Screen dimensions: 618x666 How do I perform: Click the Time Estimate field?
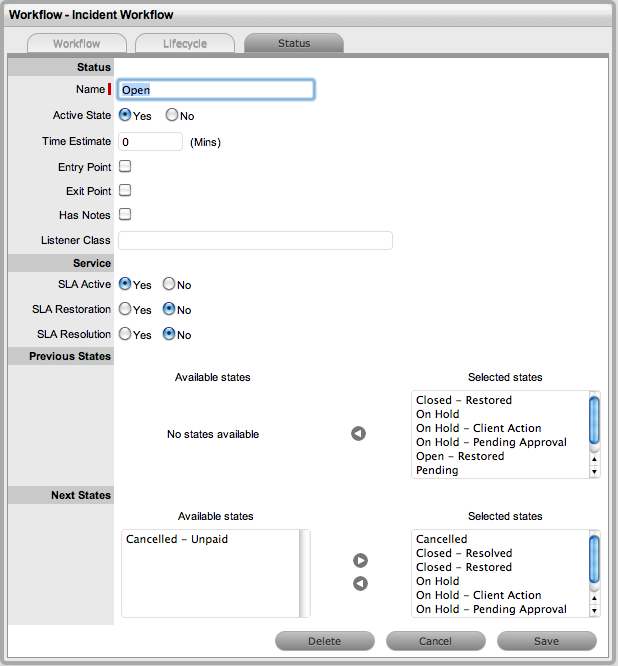click(150, 141)
